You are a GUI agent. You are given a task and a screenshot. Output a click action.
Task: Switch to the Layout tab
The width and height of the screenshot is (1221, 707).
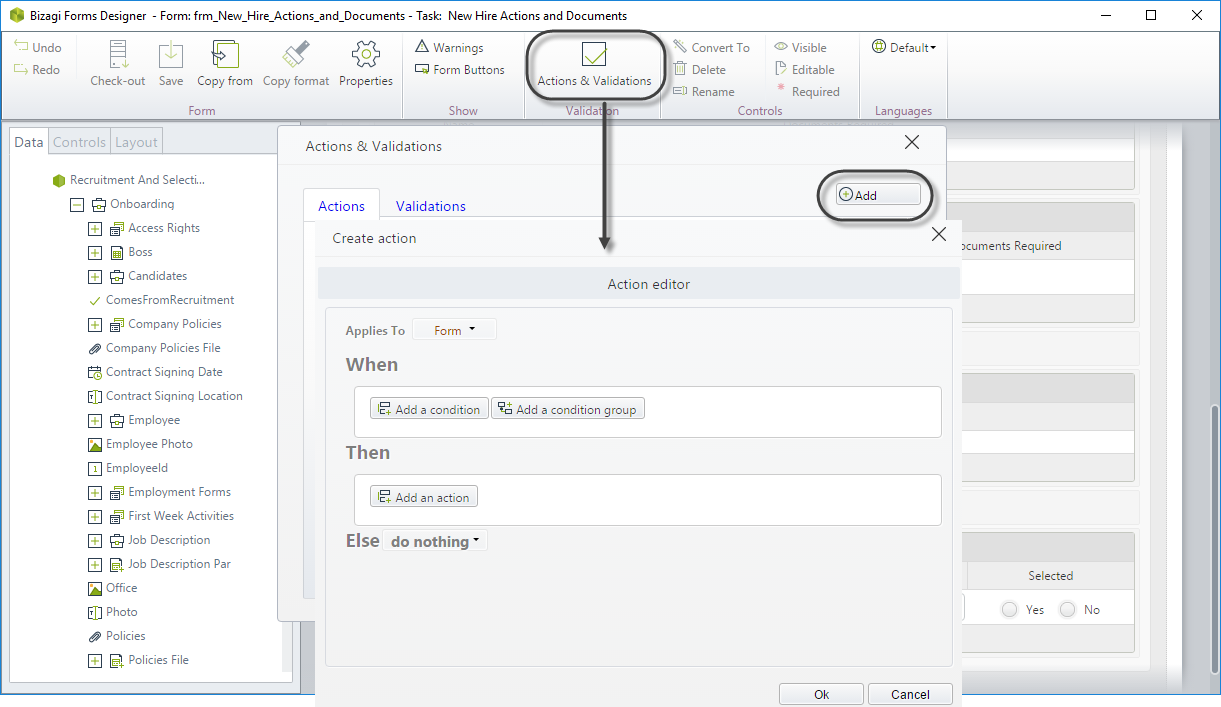pyautogui.click(x=136, y=142)
